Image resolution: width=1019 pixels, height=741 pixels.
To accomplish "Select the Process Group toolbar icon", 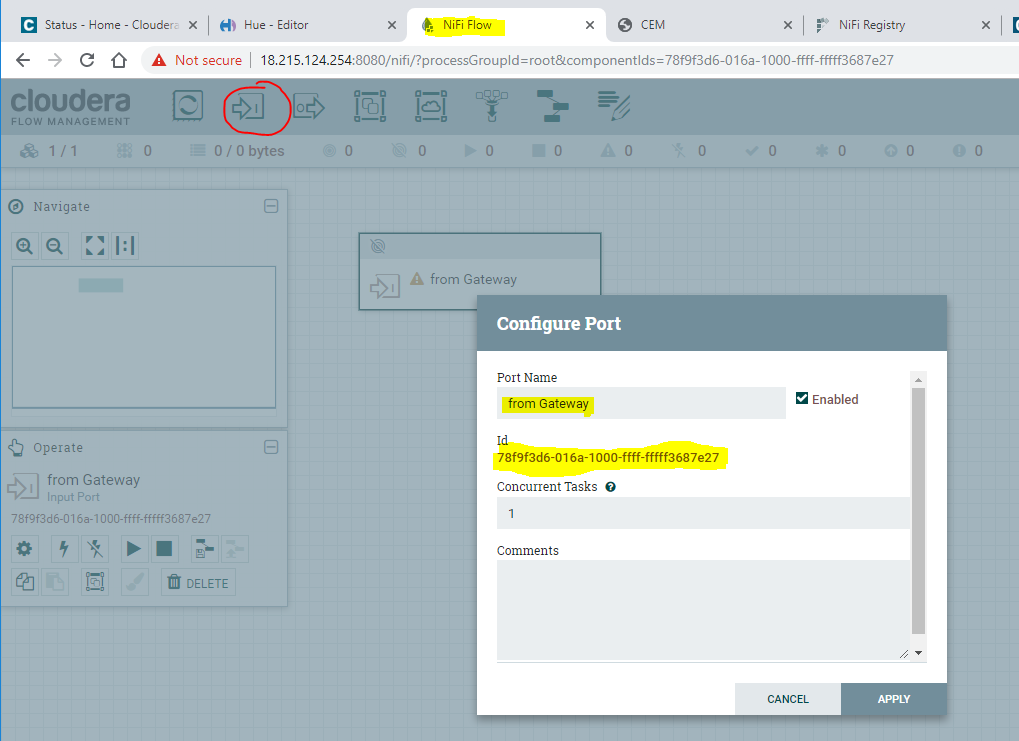I will [370, 106].
